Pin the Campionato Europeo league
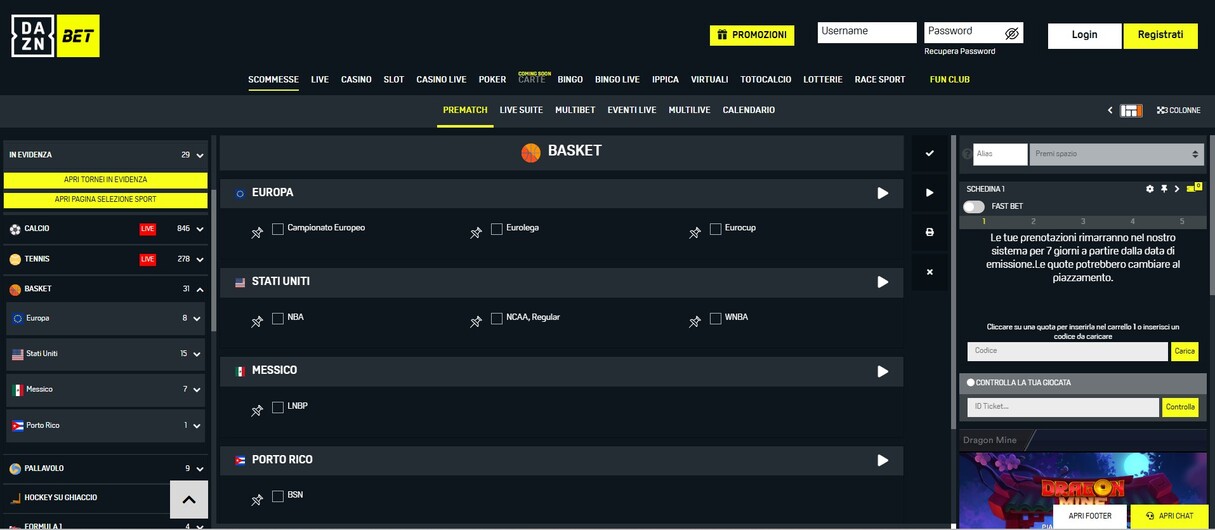Screen dimensions: 1215x530 pos(257,232)
